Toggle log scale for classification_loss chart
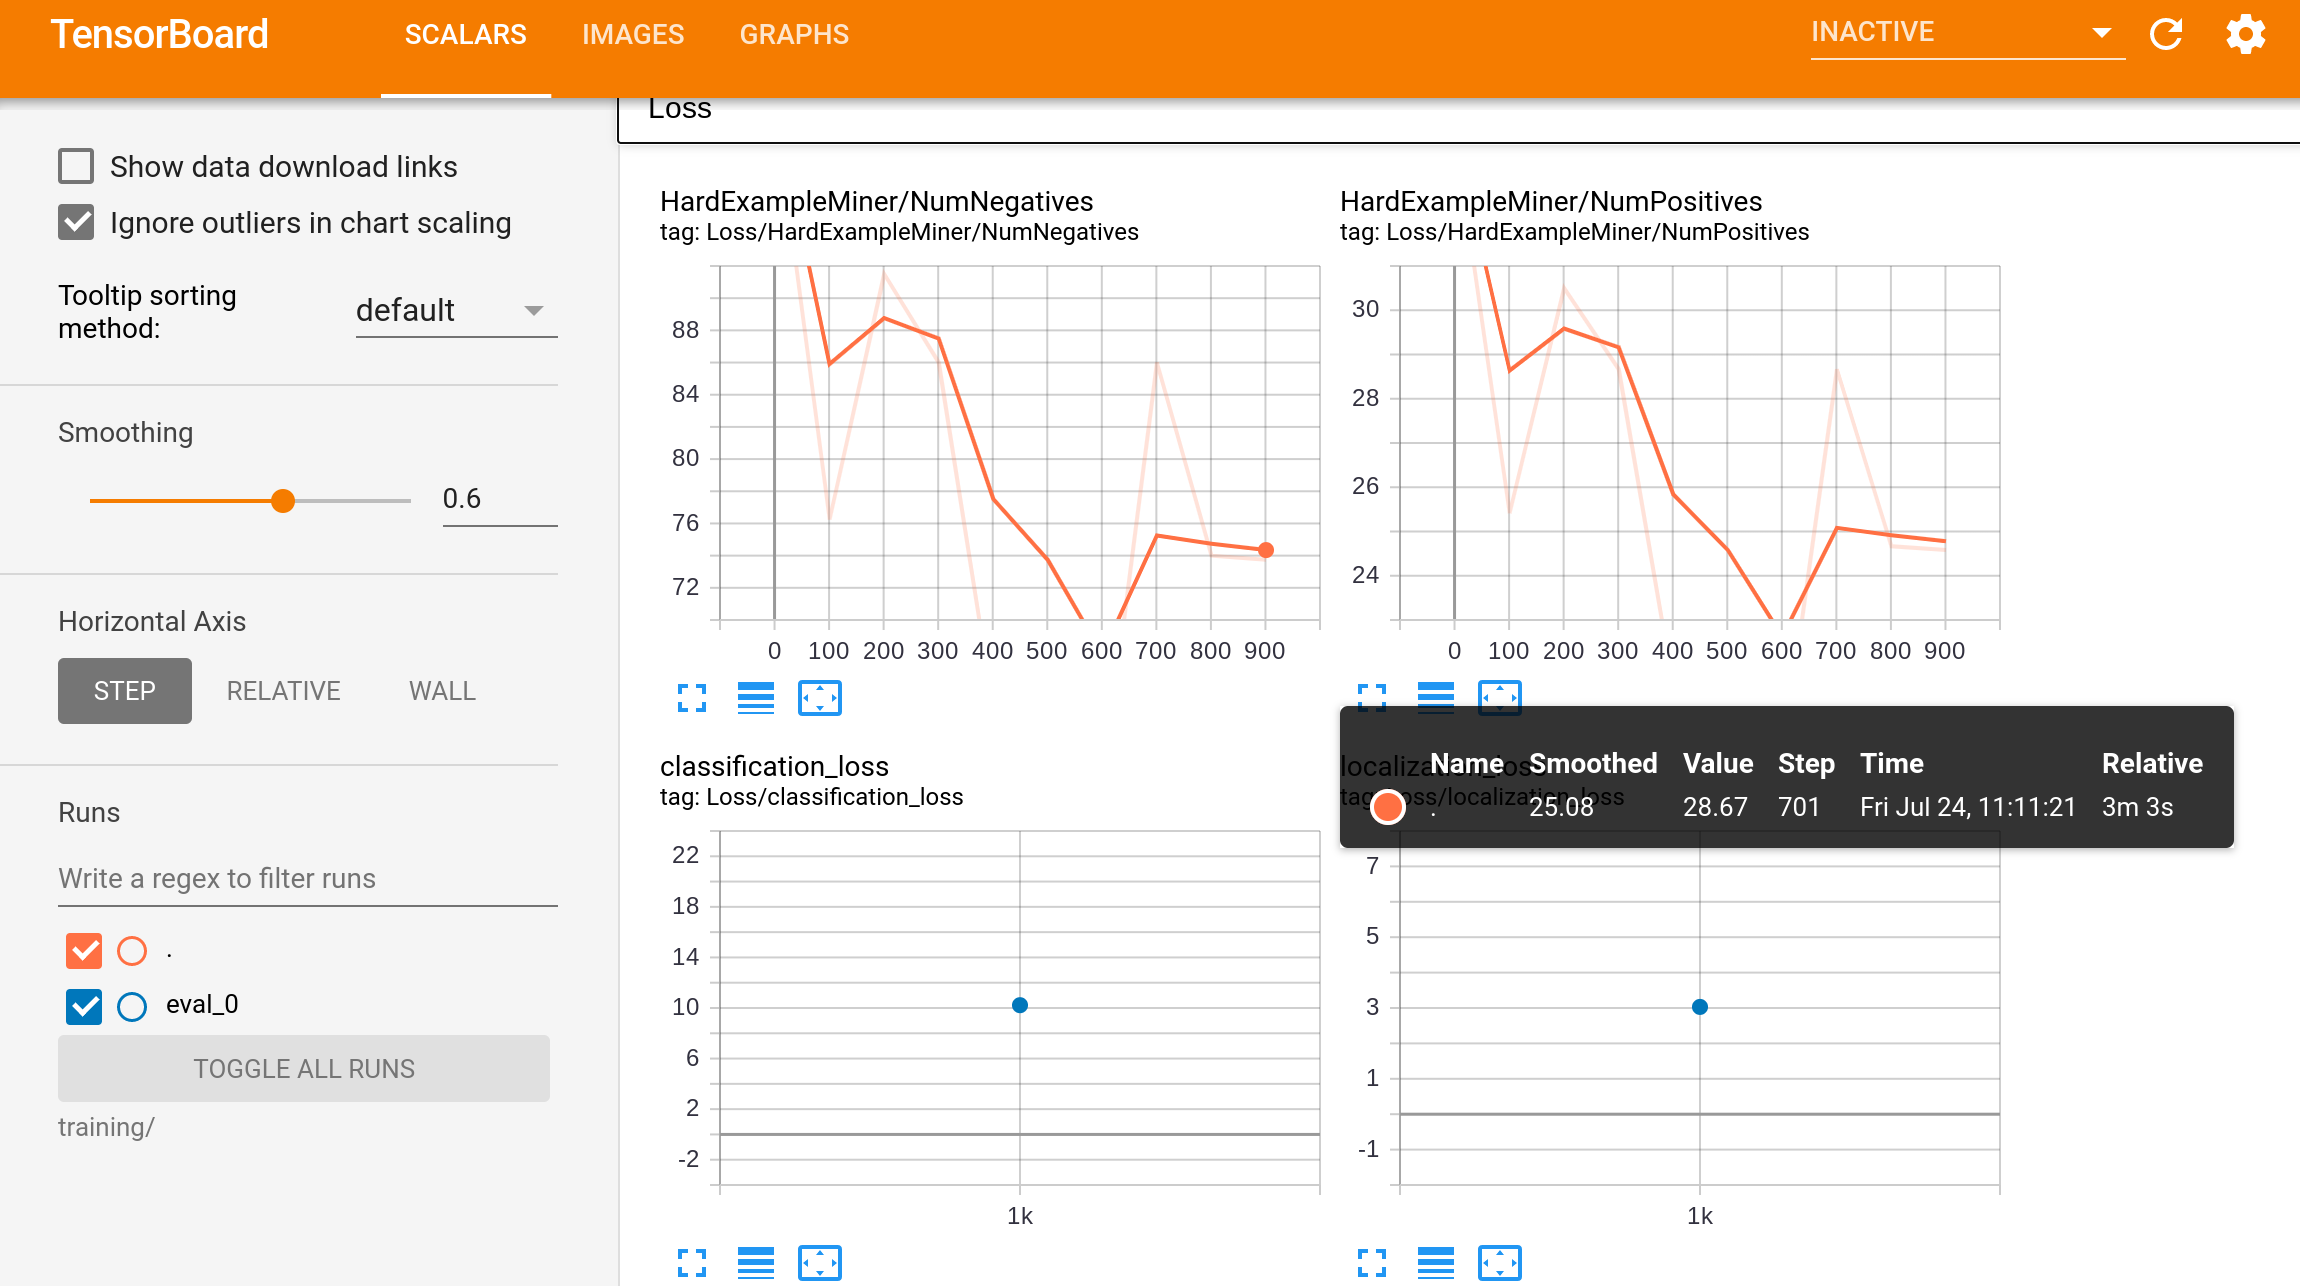Screen dimensions: 2300x1286 pos(755,1263)
